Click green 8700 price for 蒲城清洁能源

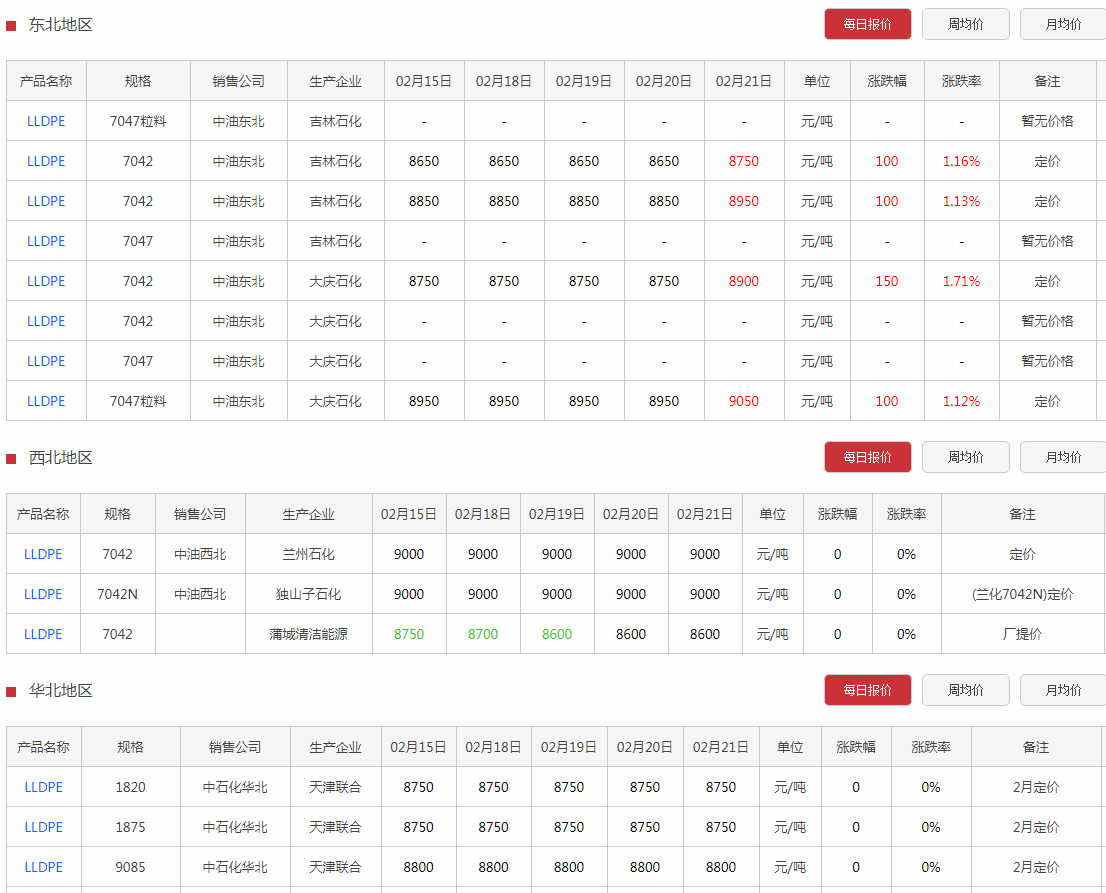click(483, 634)
